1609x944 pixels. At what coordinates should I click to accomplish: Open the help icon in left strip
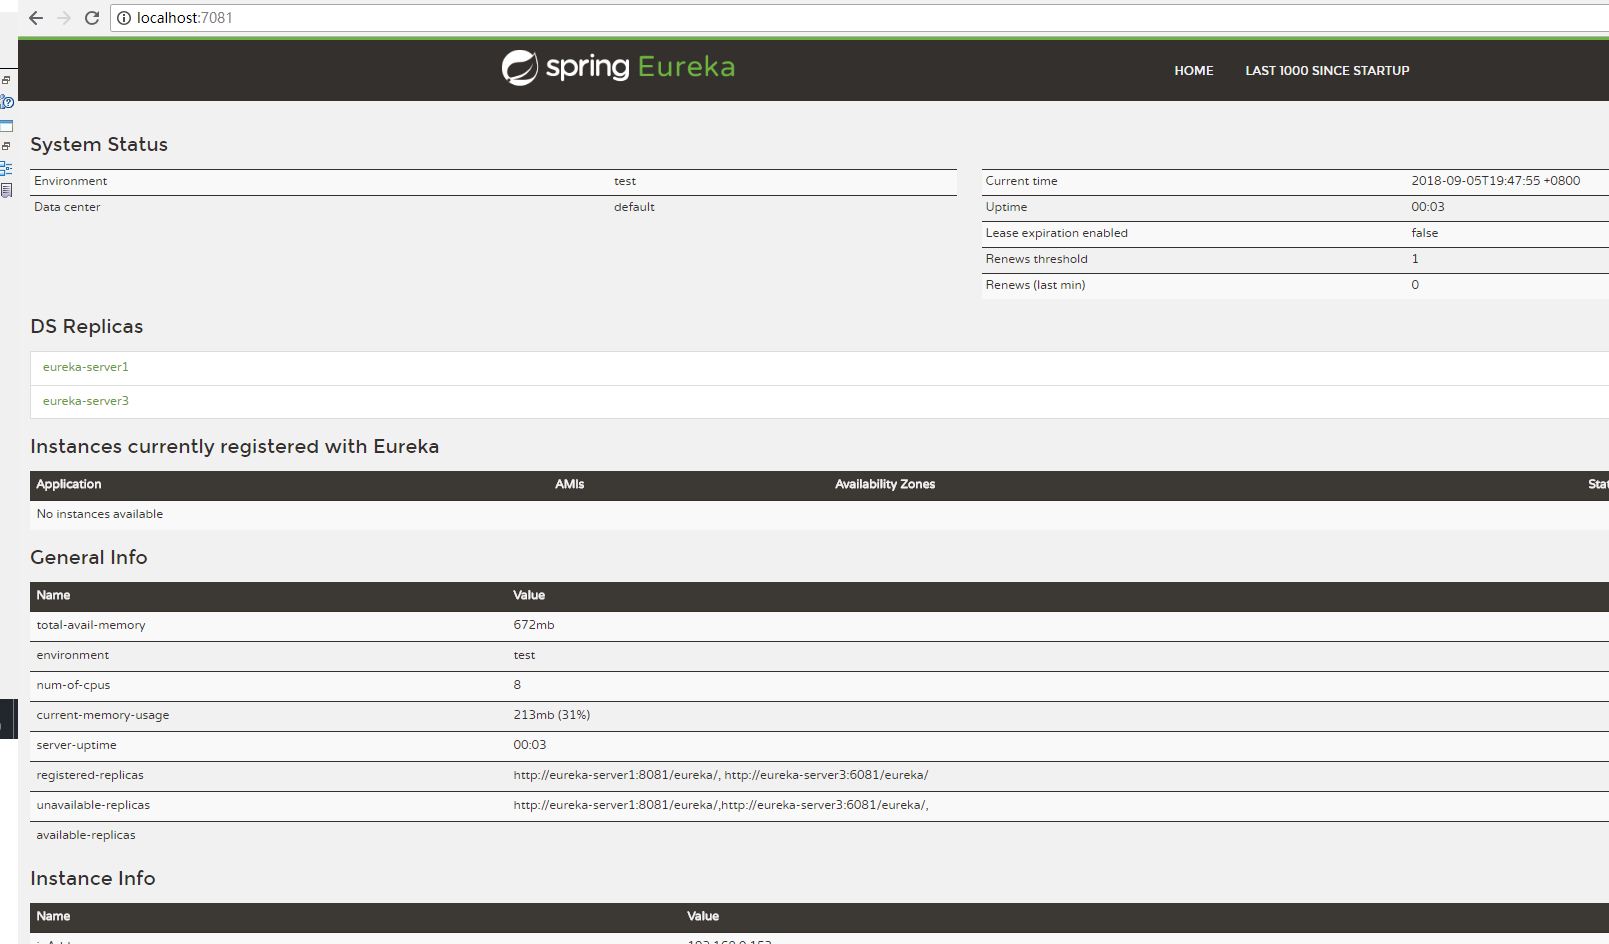[7, 102]
